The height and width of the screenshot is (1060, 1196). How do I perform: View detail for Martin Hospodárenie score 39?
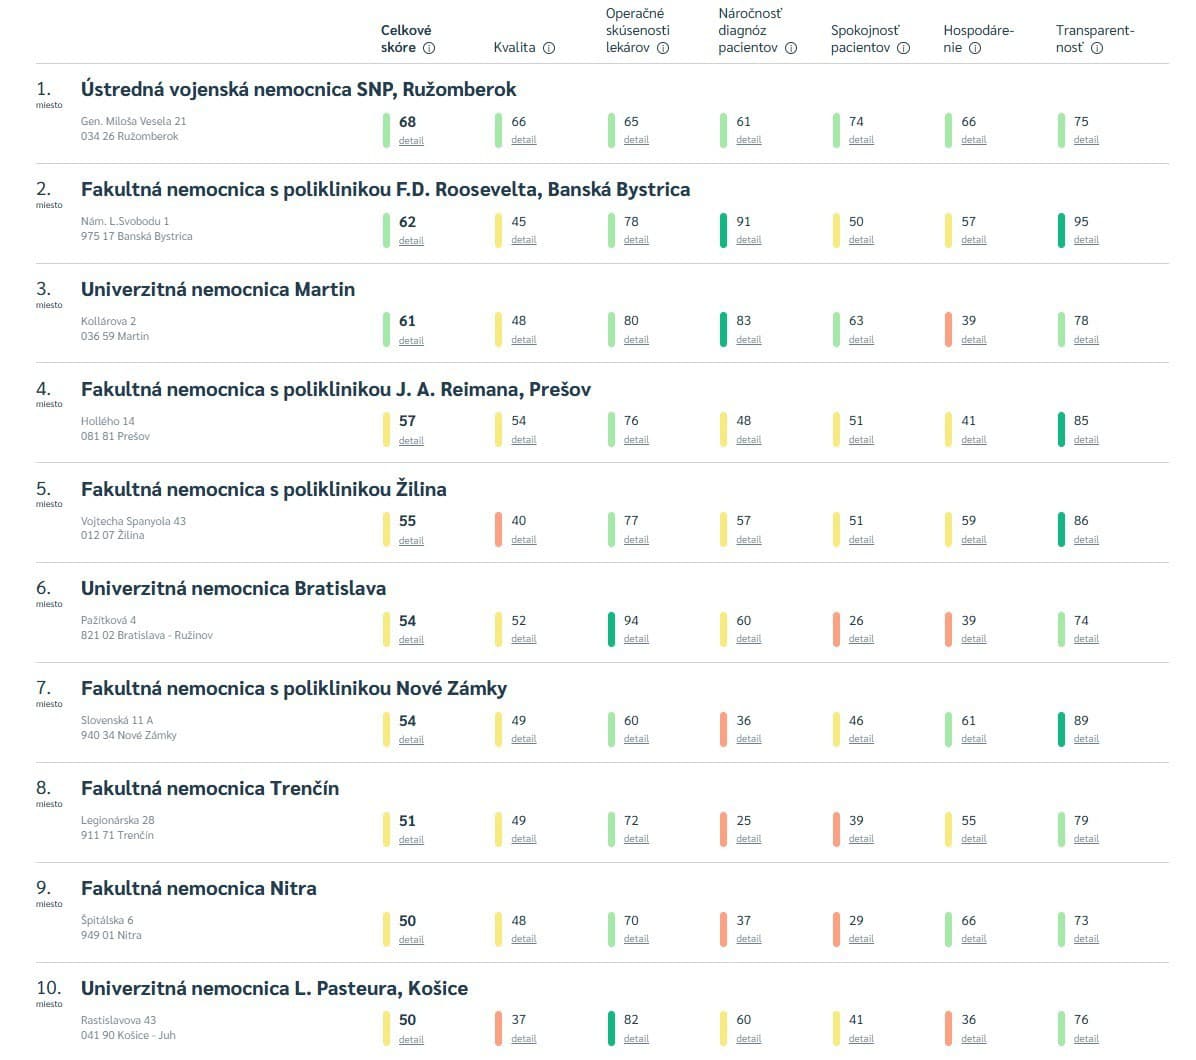[x=973, y=340]
